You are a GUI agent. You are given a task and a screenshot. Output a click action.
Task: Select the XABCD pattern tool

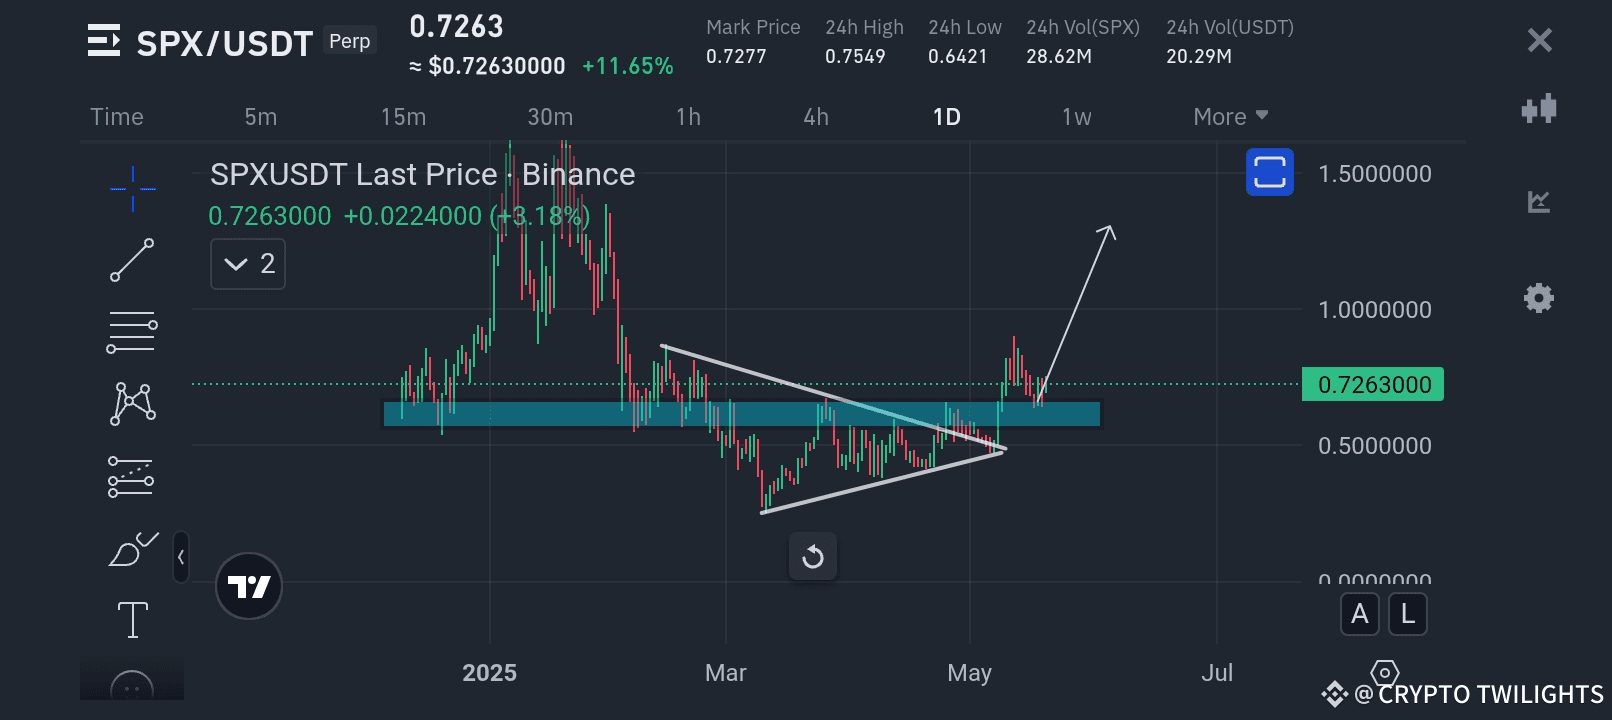point(132,404)
